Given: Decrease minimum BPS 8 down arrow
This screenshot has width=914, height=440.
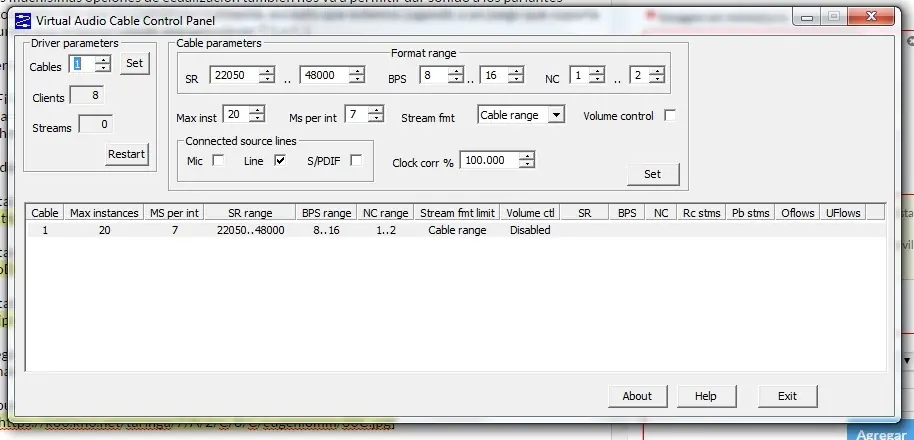Looking at the screenshot, I should 456,79.
